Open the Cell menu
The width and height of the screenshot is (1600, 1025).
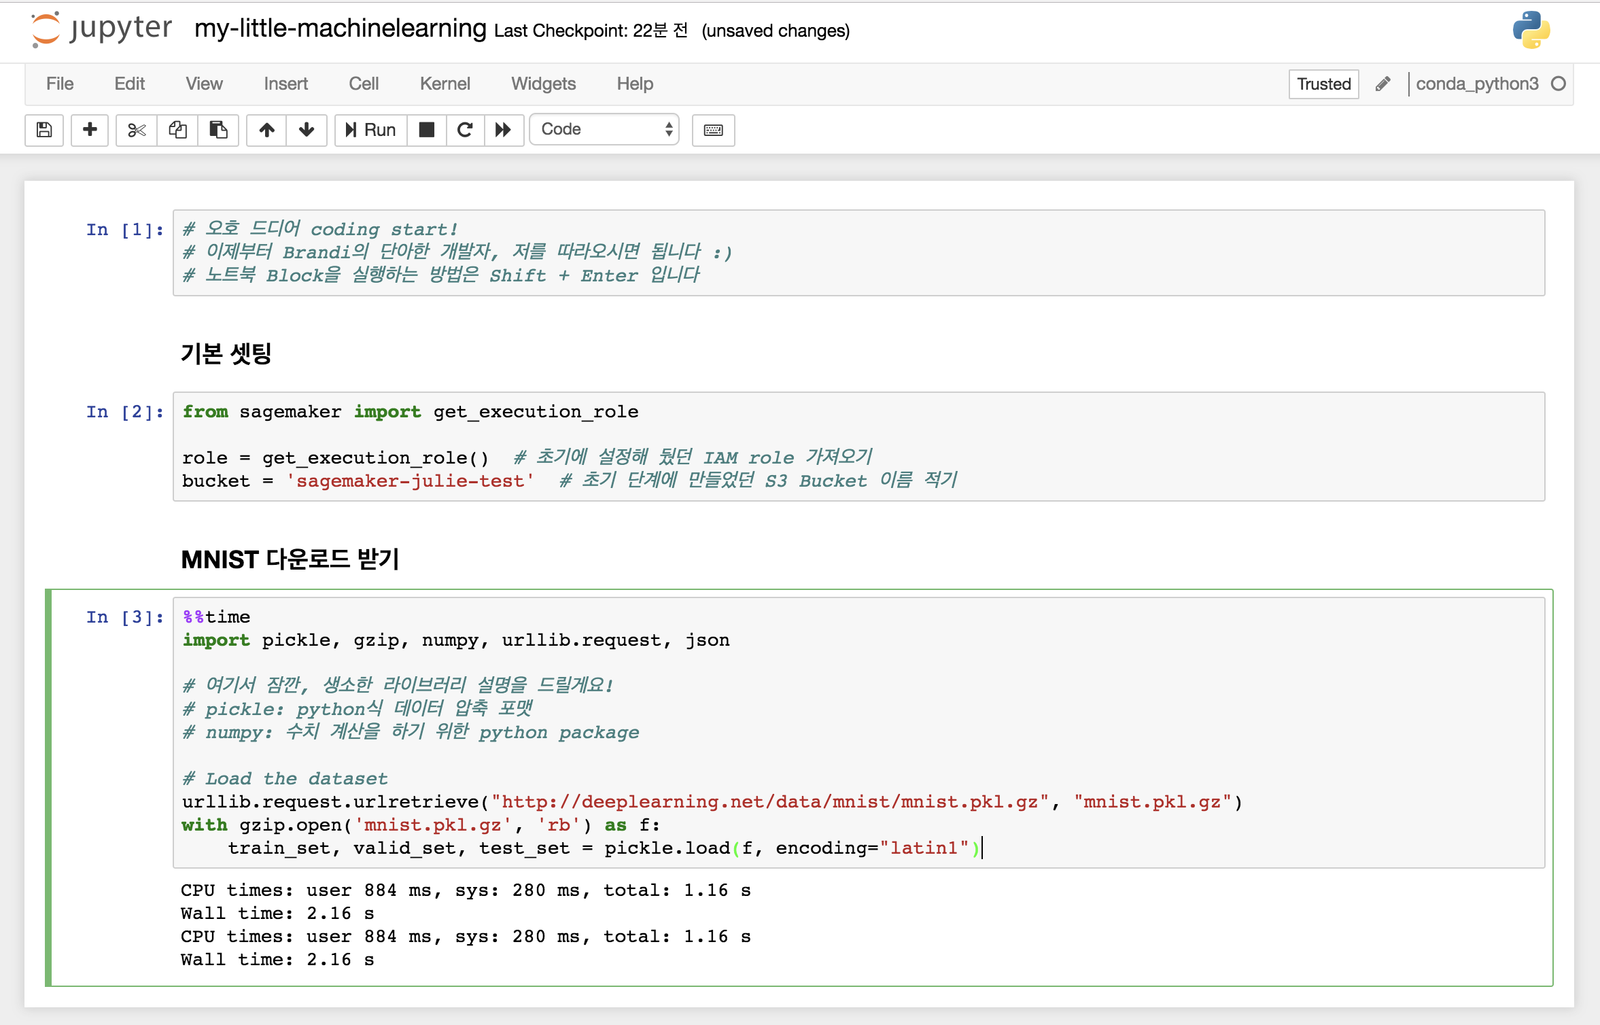point(363,84)
